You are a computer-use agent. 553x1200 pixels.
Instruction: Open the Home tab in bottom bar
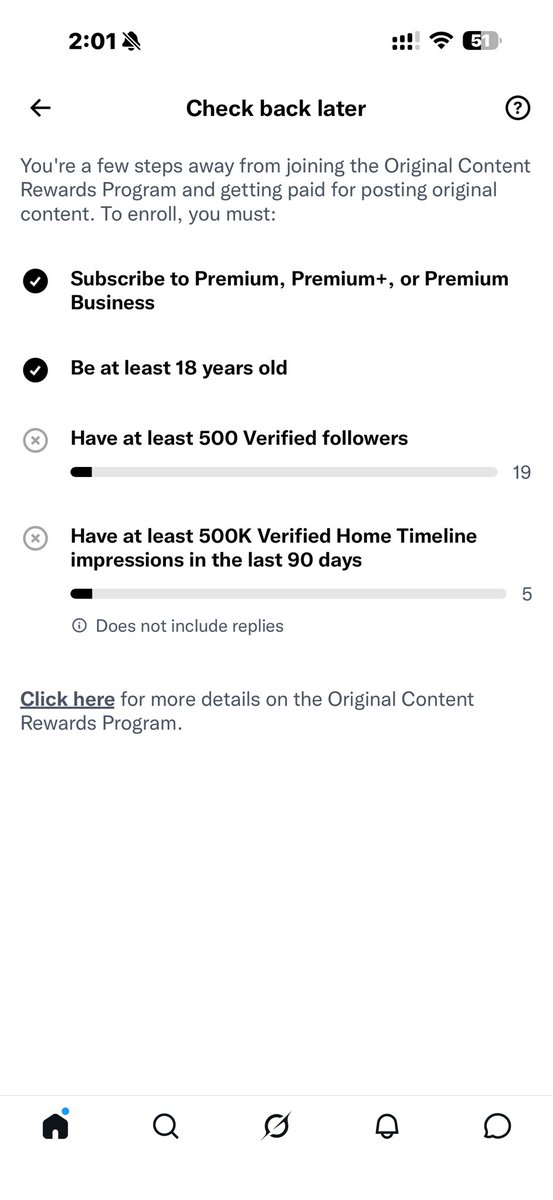55,1126
